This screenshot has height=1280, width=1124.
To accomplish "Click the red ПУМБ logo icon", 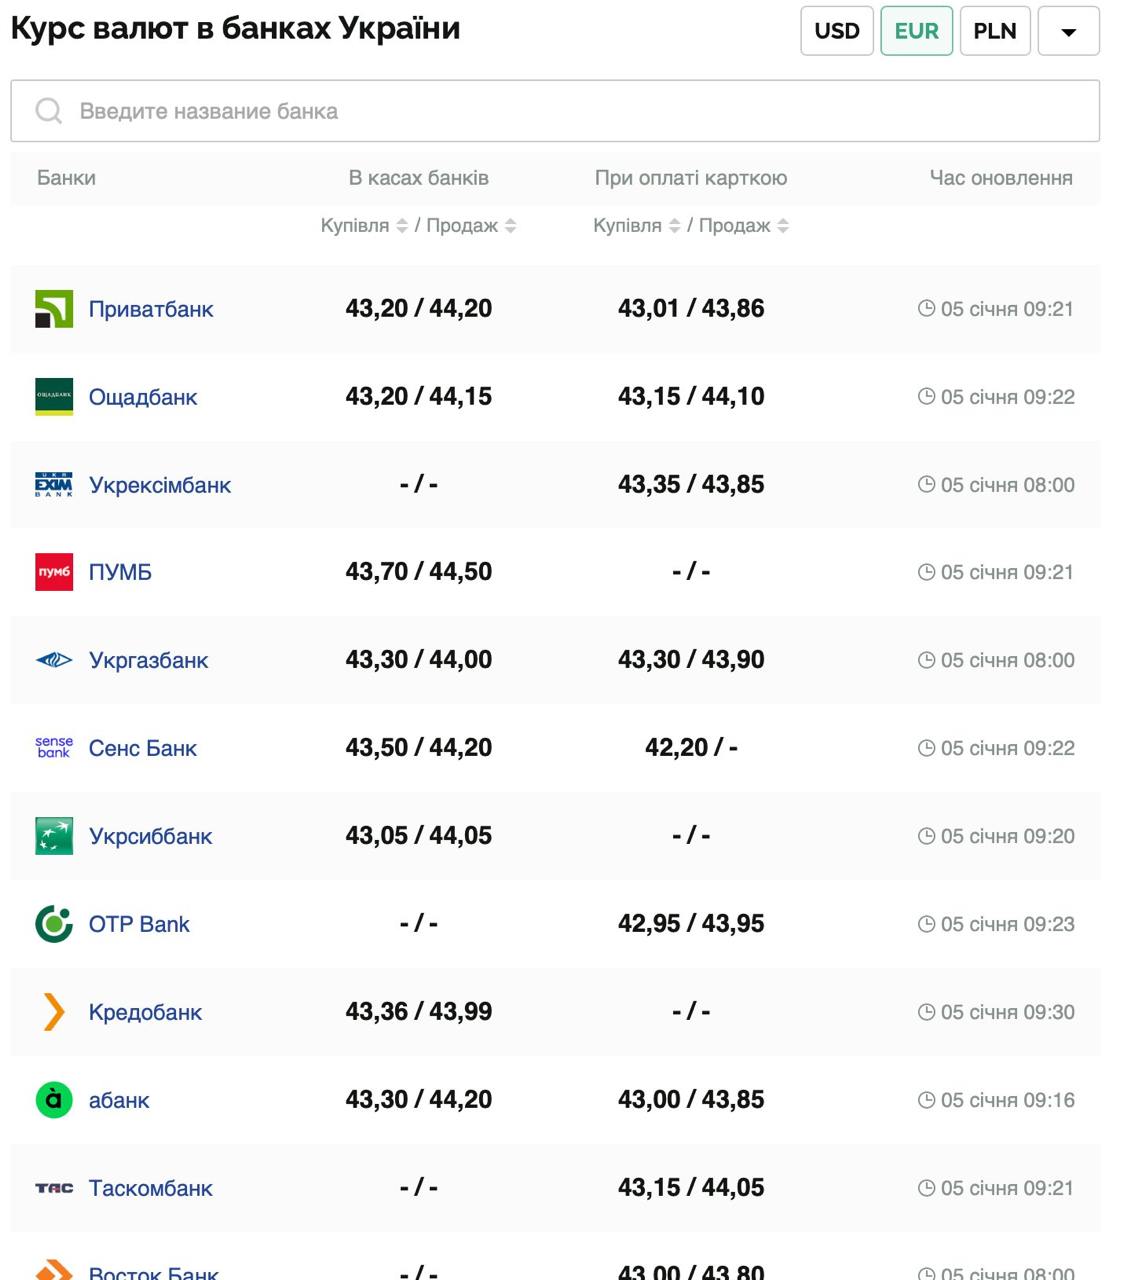I will pos(54,572).
